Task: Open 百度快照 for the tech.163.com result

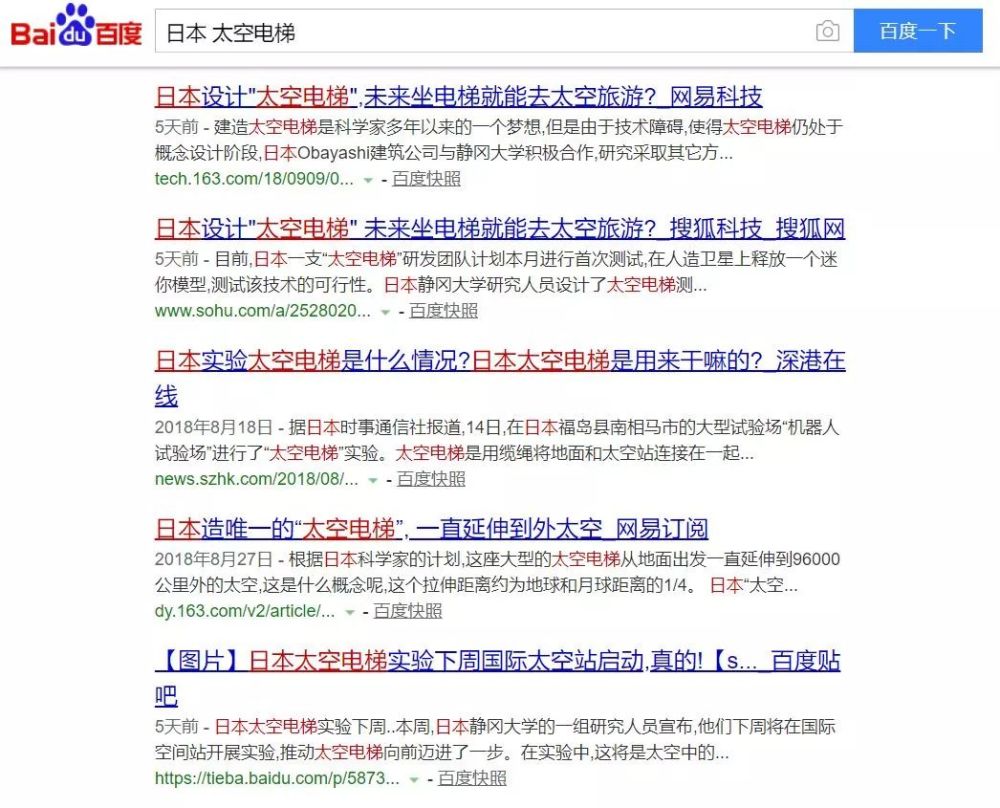Action: pyautogui.click(x=426, y=179)
